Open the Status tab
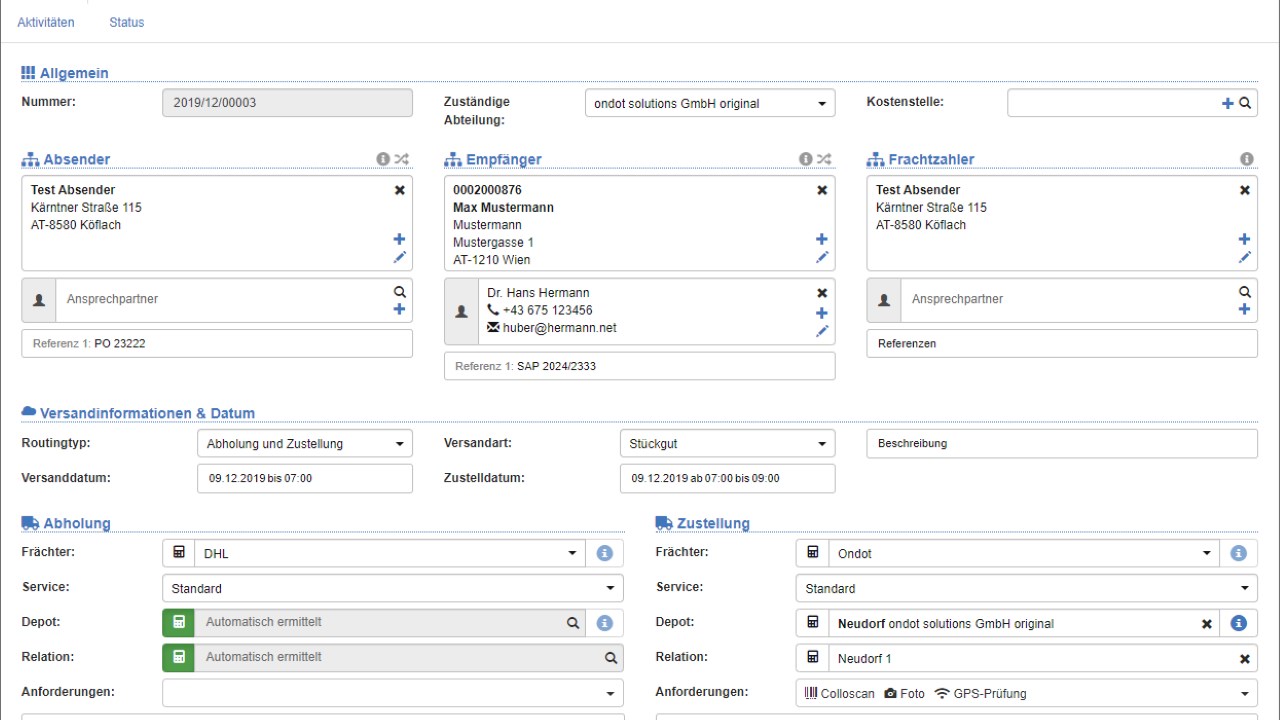The image size is (1280, 720). [127, 22]
